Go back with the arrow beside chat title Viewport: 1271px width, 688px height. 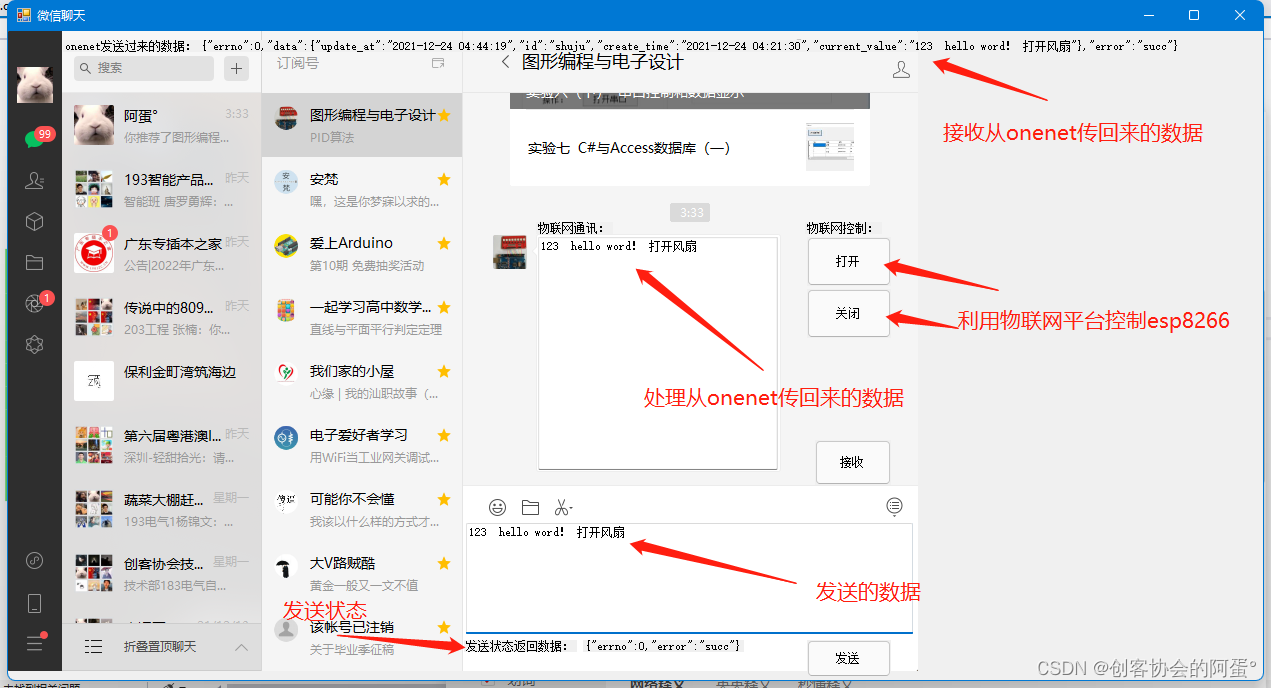click(505, 62)
